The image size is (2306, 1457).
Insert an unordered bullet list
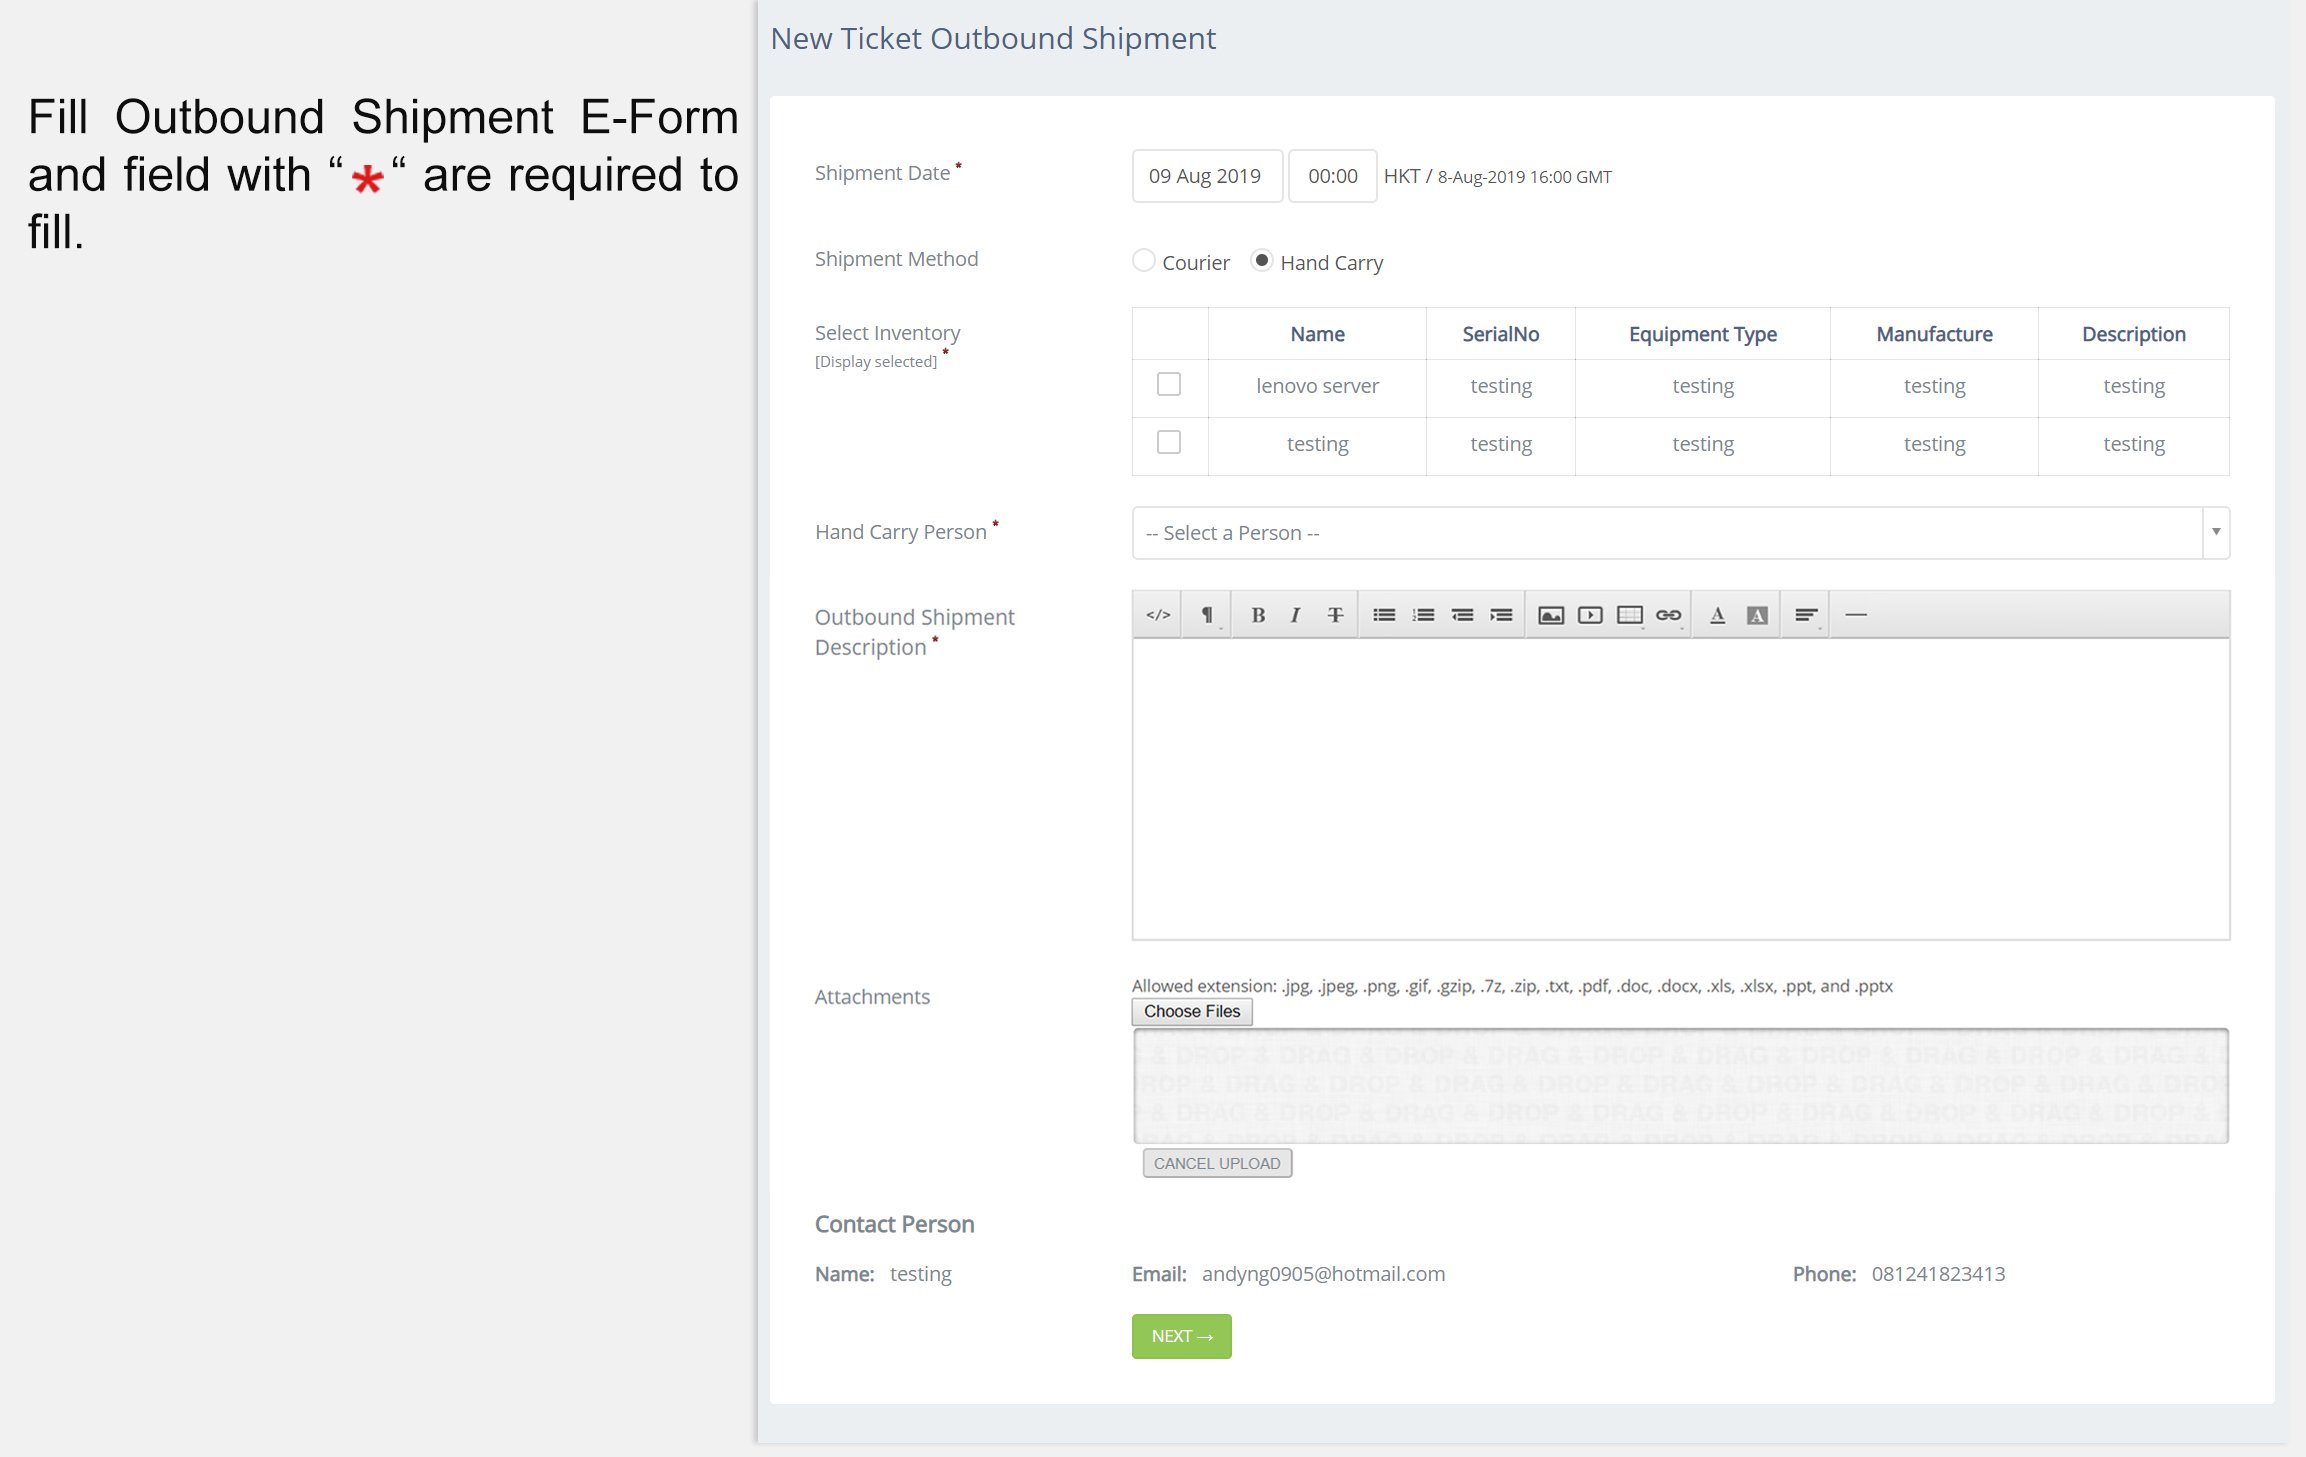coord(1384,615)
